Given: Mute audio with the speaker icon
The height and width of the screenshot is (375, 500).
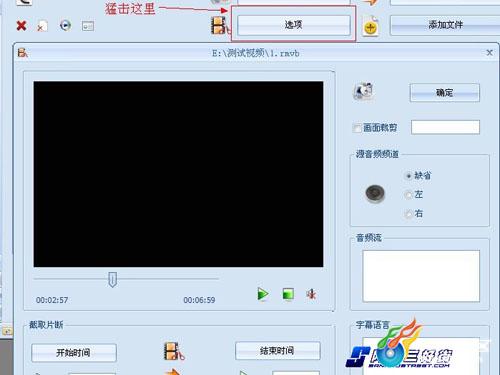Looking at the screenshot, I should (x=312, y=294).
